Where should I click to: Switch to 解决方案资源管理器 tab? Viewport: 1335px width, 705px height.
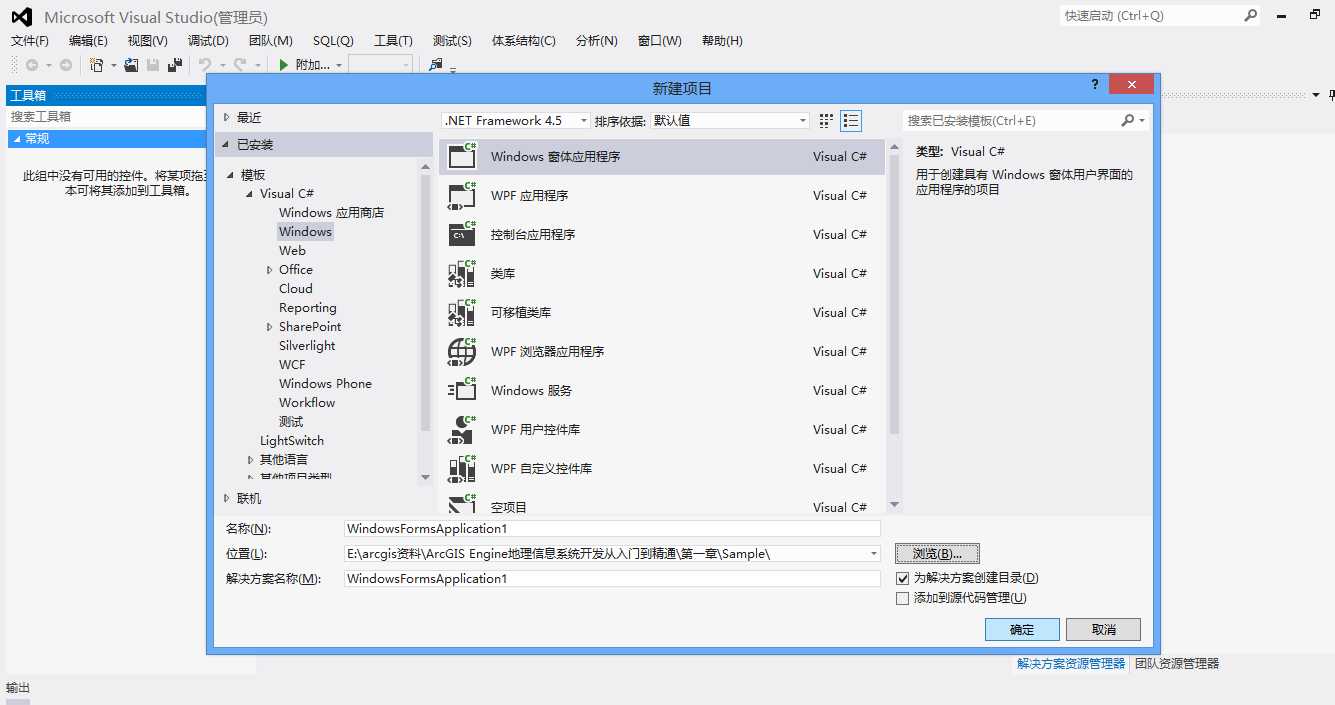tap(1071, 663)
